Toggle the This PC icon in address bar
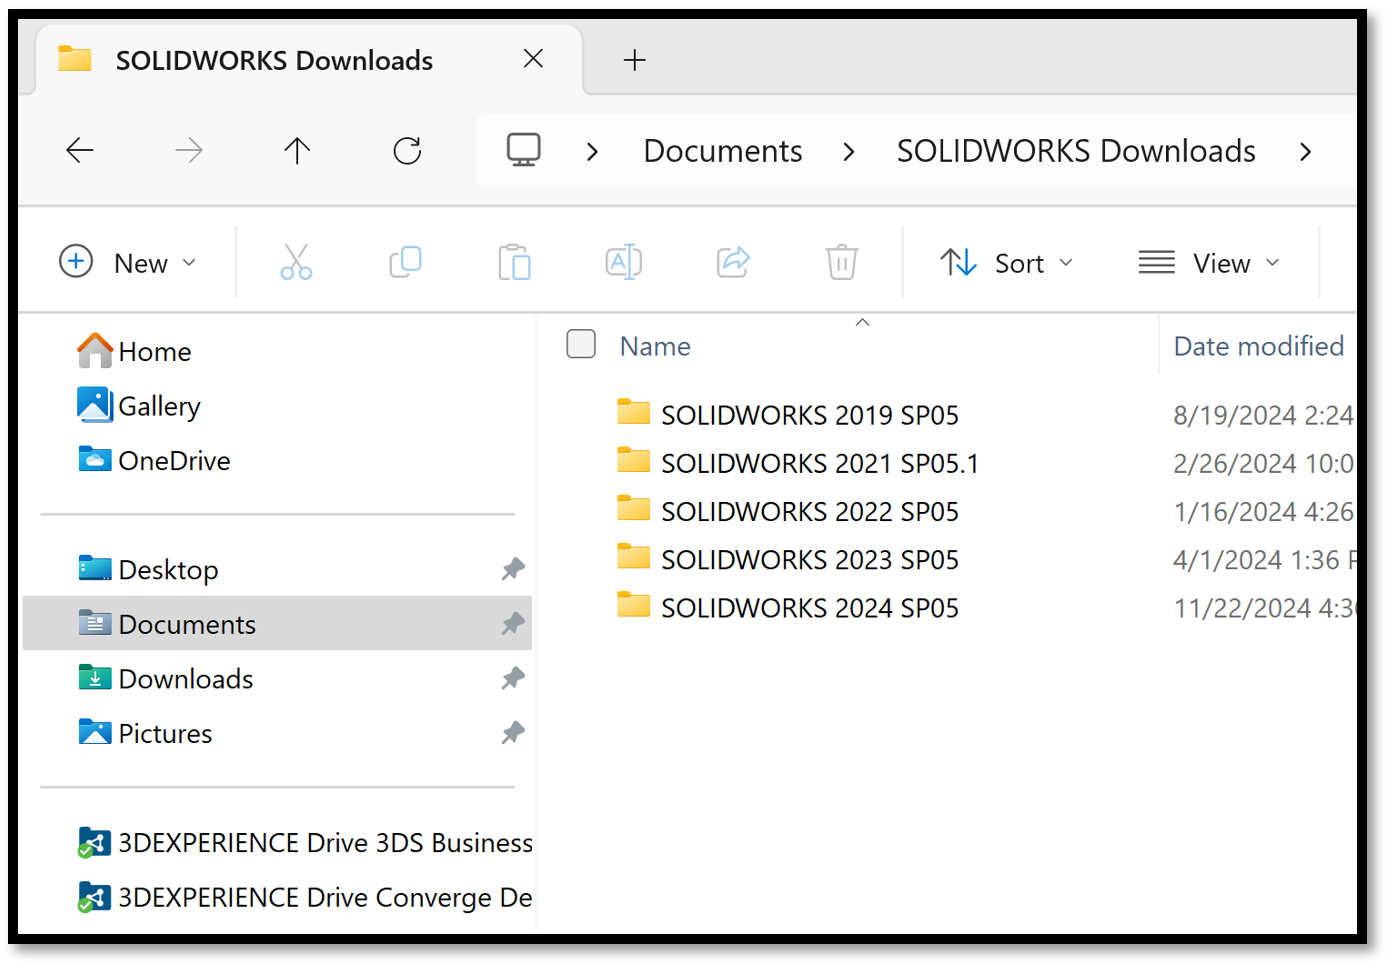The height and width of the screenshot is (961, 1386). (523, 150)
